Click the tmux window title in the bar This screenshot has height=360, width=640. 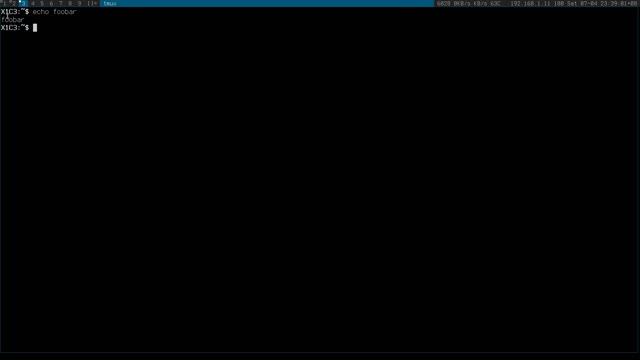(x=109, y=3)
